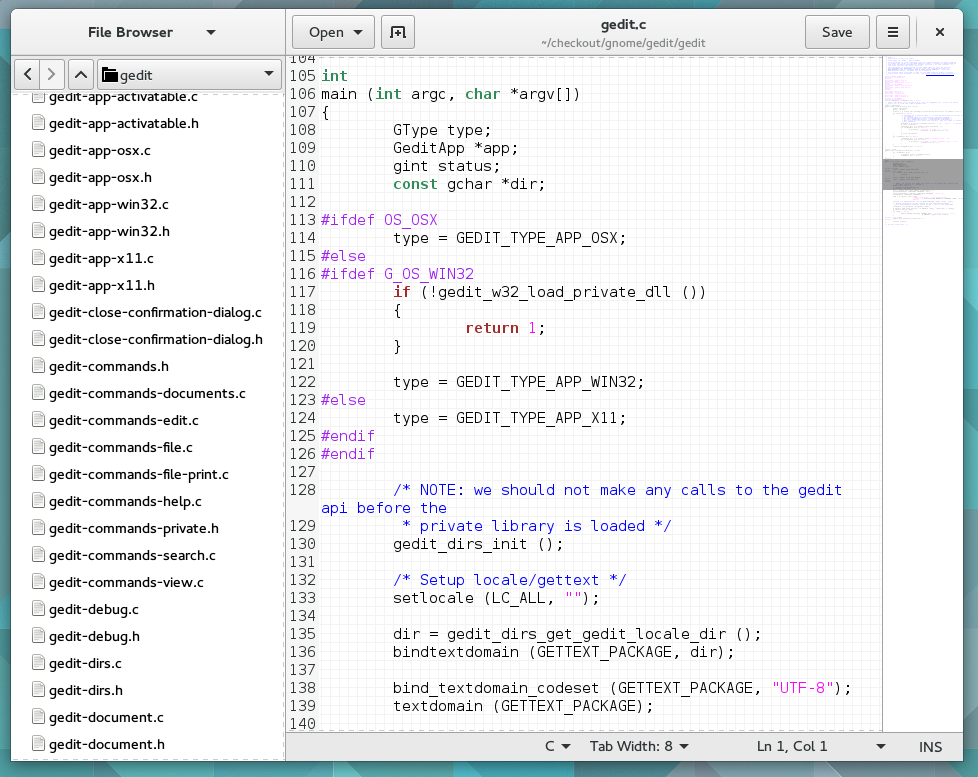Click line number 122 in the gutter
The height and width of the screenshot is (777, 978).
303,382
